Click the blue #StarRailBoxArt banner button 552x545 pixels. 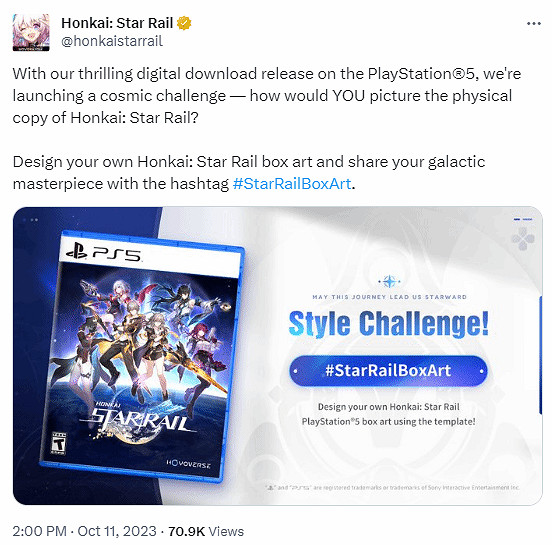click(388, 371)
